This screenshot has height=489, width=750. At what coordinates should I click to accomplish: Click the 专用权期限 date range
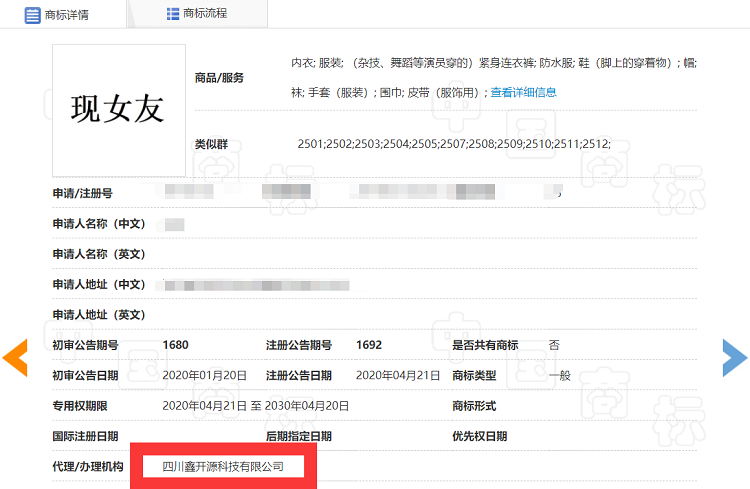pyautogui.click(x=256, y=406)
